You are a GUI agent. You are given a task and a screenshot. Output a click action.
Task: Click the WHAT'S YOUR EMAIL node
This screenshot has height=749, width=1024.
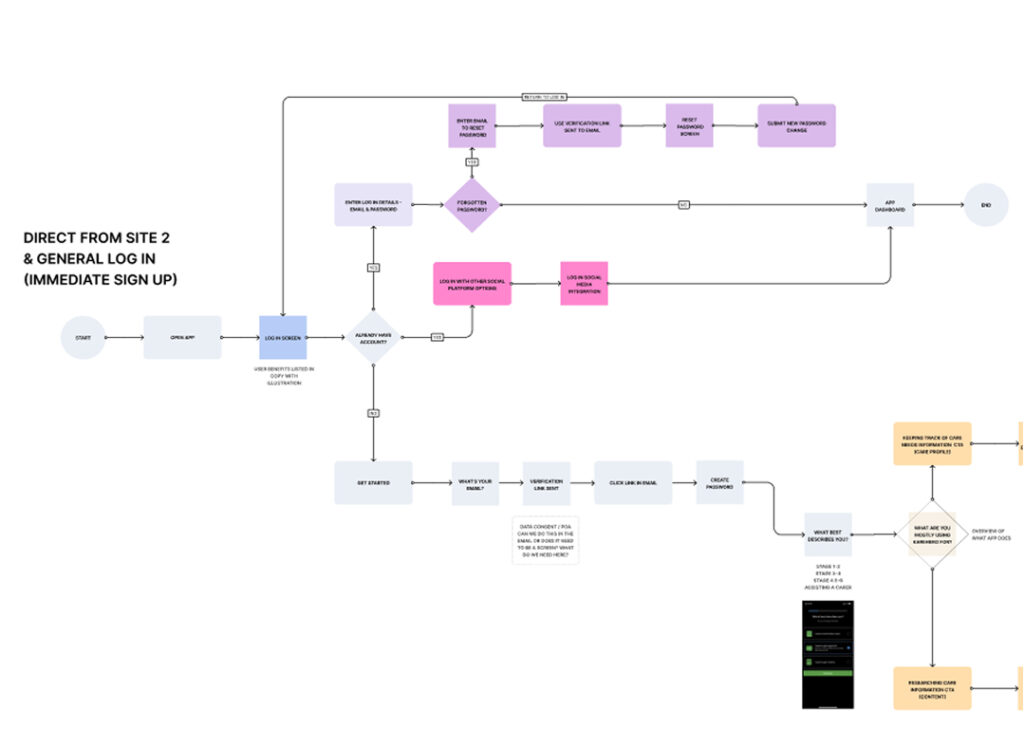[475, 483]
